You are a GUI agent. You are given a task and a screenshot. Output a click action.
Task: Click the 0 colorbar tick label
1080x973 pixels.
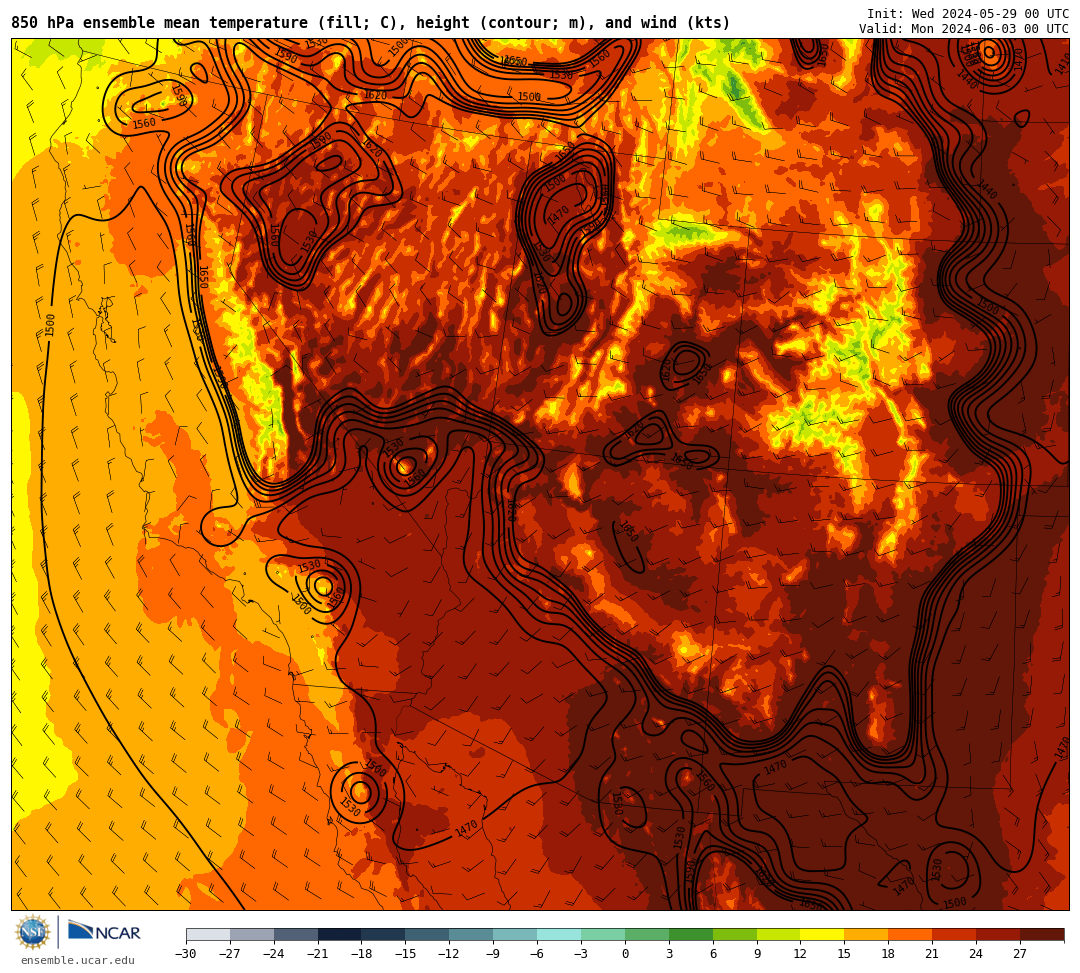point(625,954)
